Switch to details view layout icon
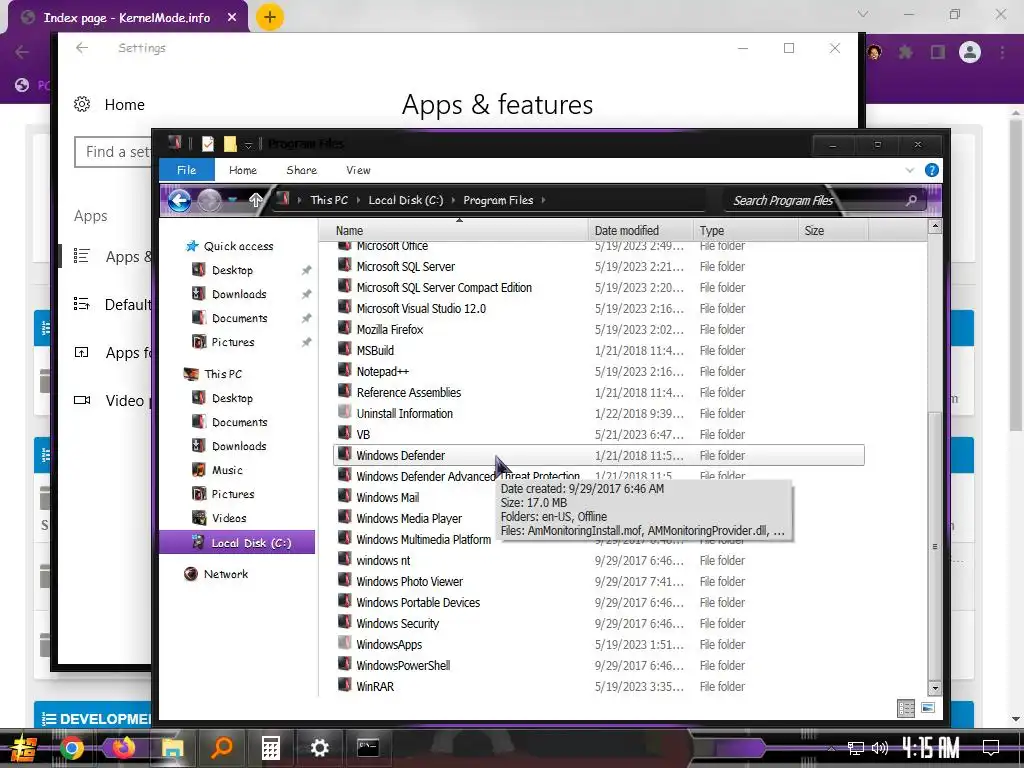 (906, 709)
